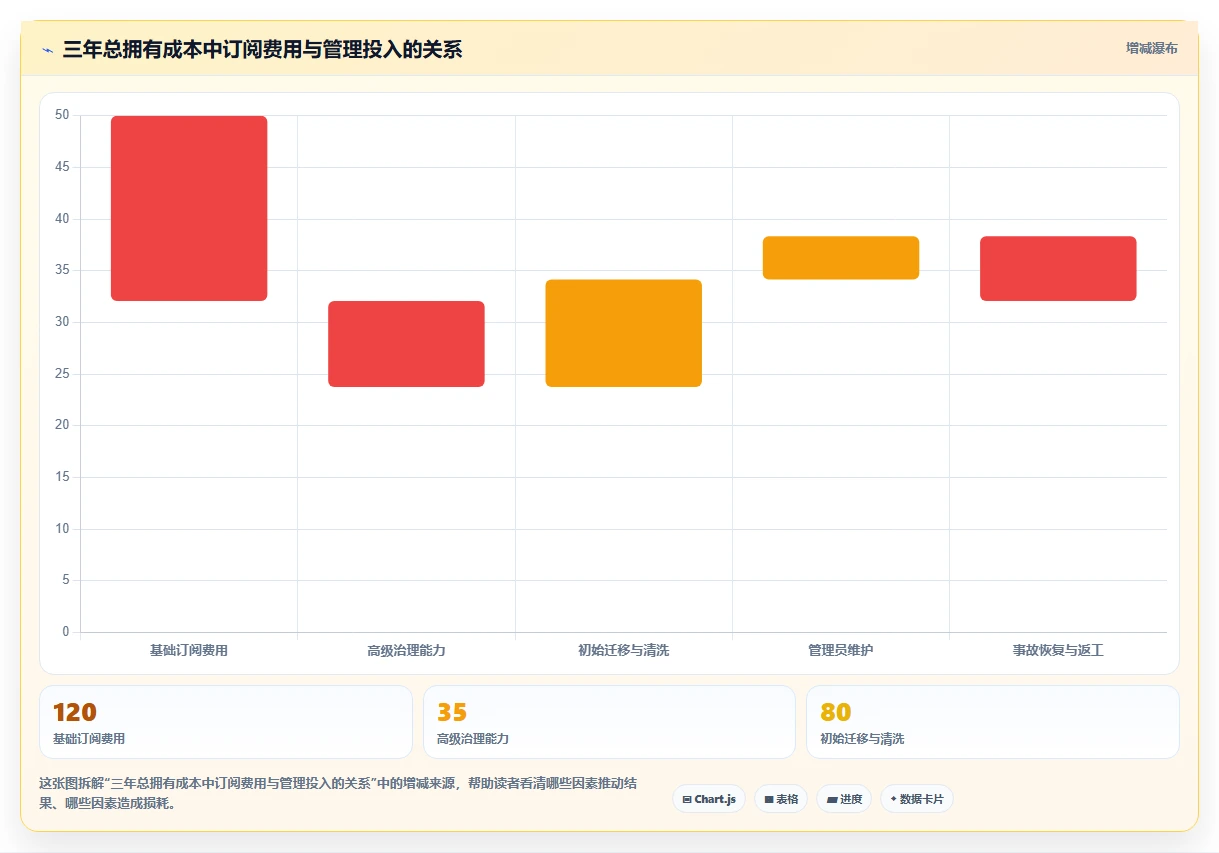1219x853 pixels.
Task: Click the chart title 三年总拥有成本
Action: pyautogui.click(x=262, y=49)
